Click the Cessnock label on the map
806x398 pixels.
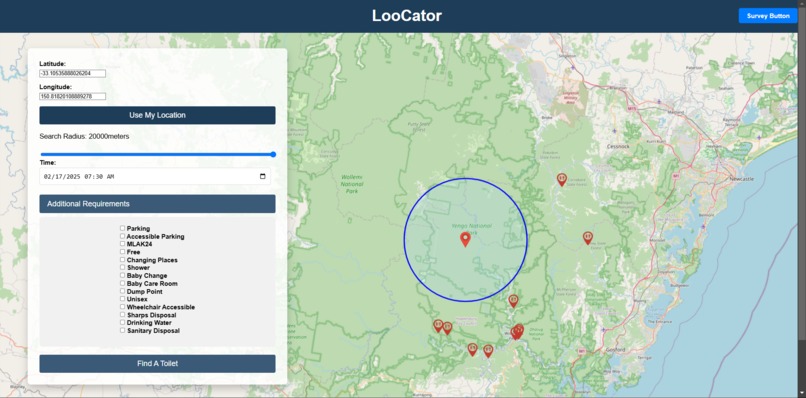[x=618, y=146]
